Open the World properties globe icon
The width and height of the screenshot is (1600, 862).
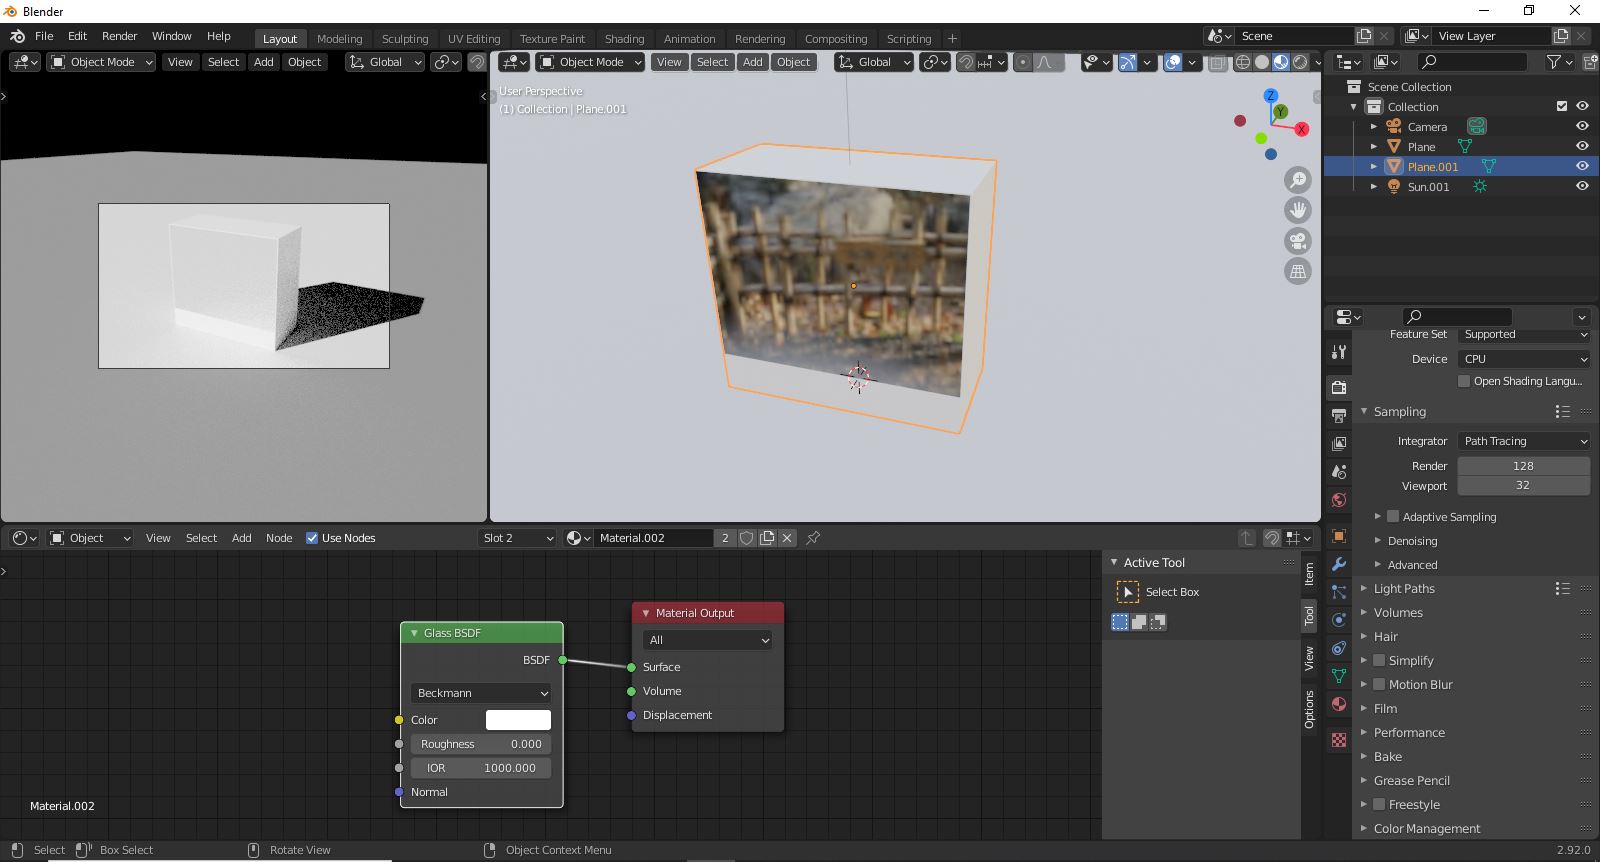click(x=1339, y=499)
